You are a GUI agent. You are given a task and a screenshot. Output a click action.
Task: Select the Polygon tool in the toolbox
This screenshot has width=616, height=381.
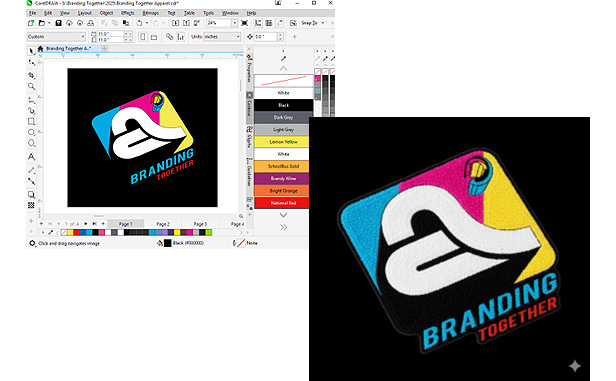tap(31, 143)
